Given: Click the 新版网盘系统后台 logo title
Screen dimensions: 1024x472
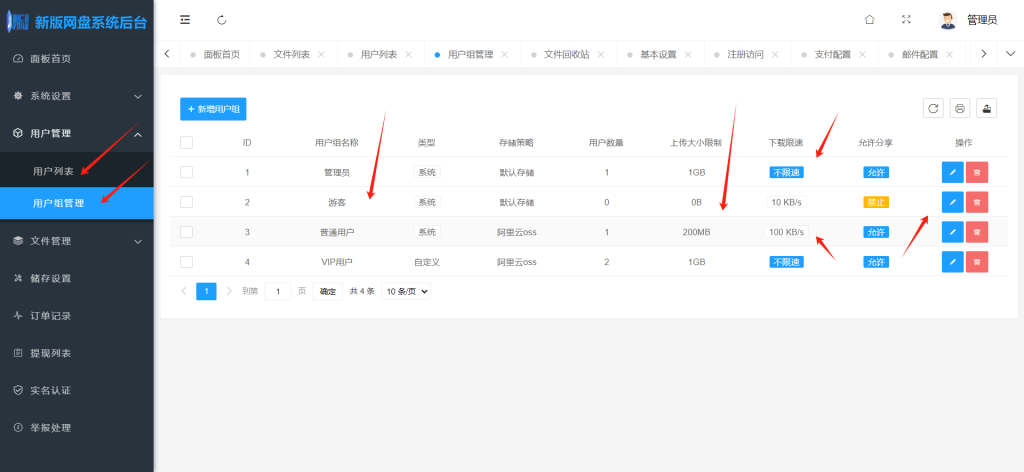Looking at the screenshot, I should coord(91,24).
